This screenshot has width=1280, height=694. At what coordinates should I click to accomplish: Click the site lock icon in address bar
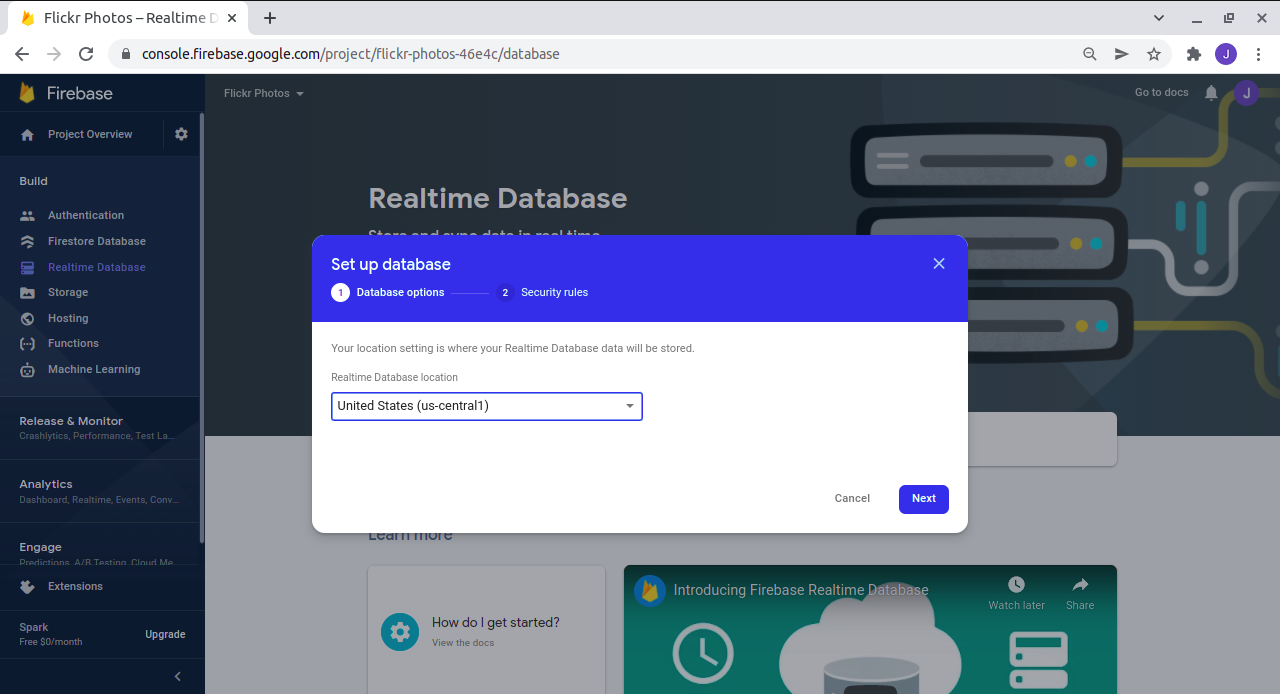click(x=125, y=54)
